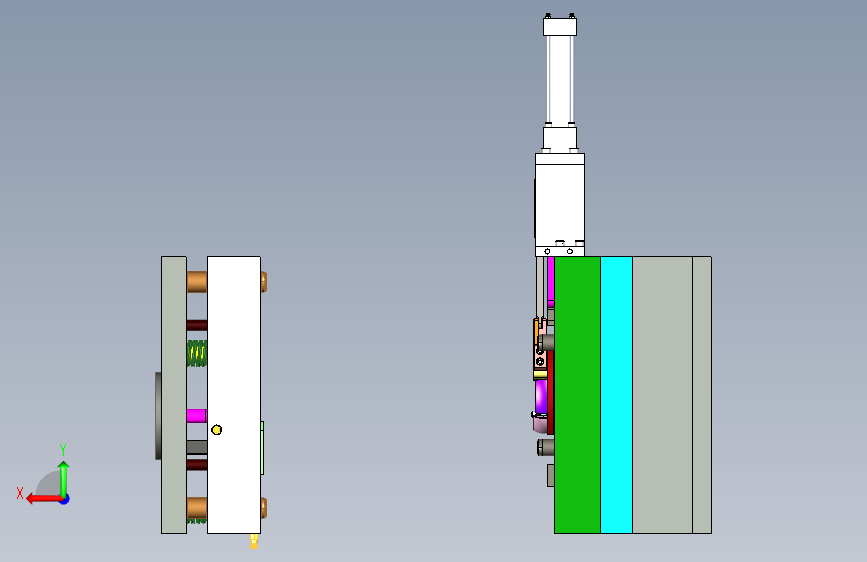Select the cyan mold plate

point(617,394)
